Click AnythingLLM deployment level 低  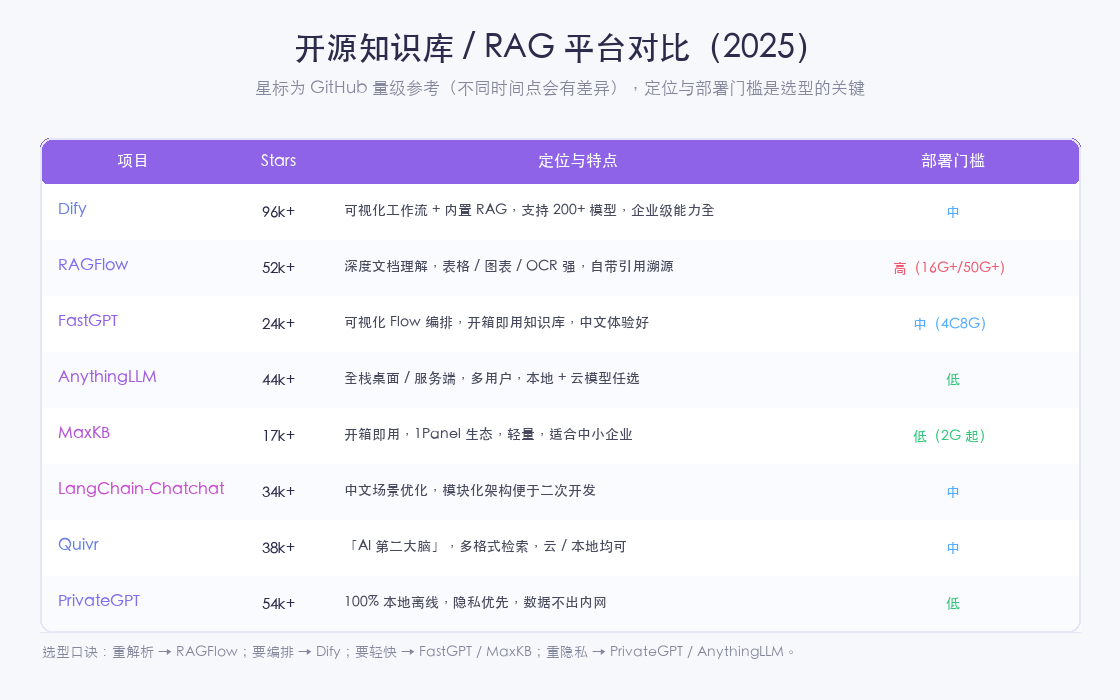pos(953,379)
